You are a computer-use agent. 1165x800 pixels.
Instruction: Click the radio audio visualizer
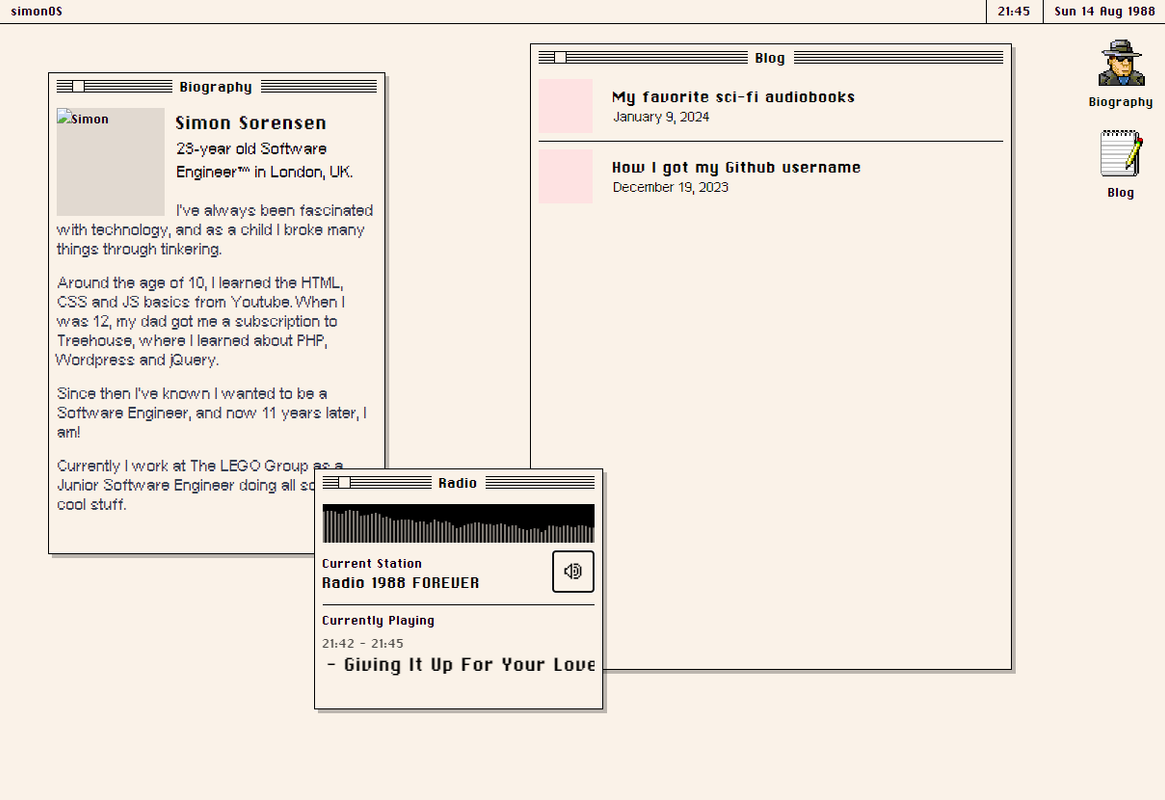pyautogui.click(x=458, y=524)
